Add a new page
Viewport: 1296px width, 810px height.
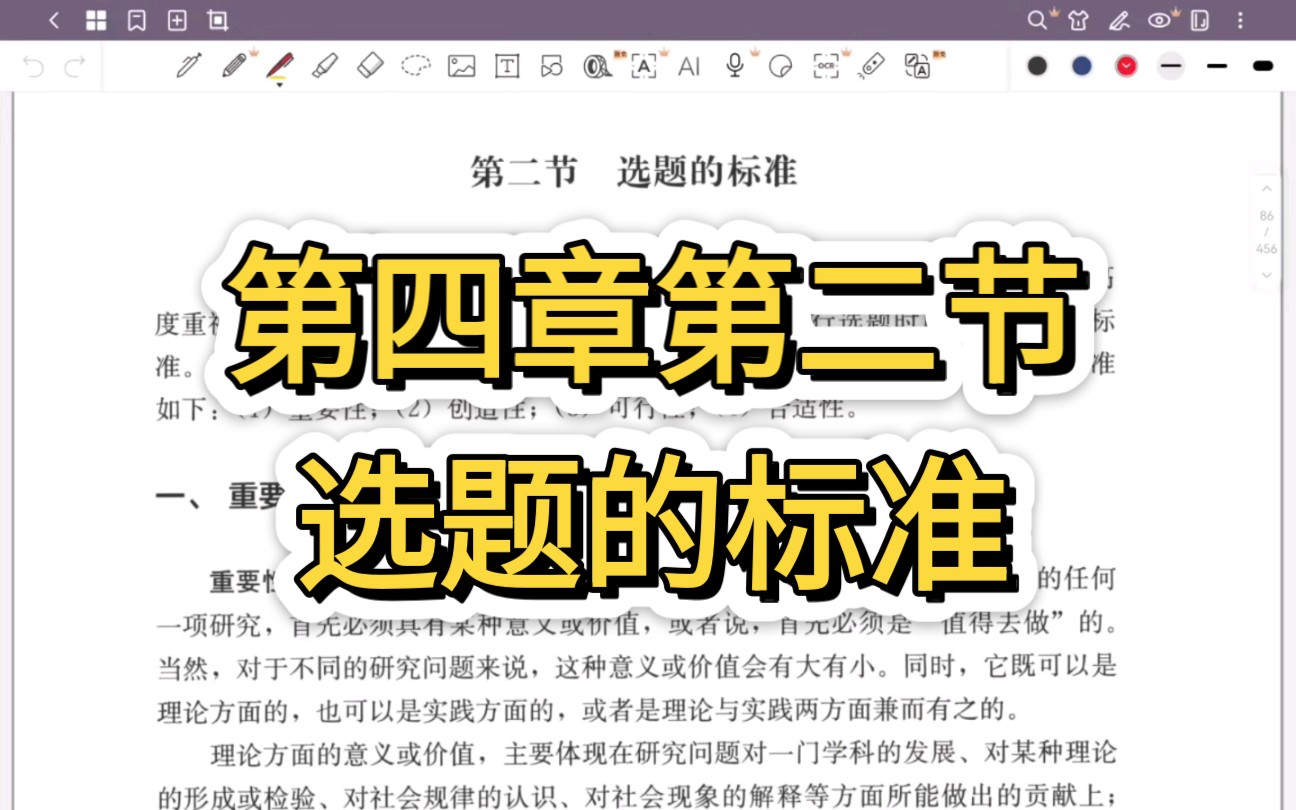(x=177, y=20)
